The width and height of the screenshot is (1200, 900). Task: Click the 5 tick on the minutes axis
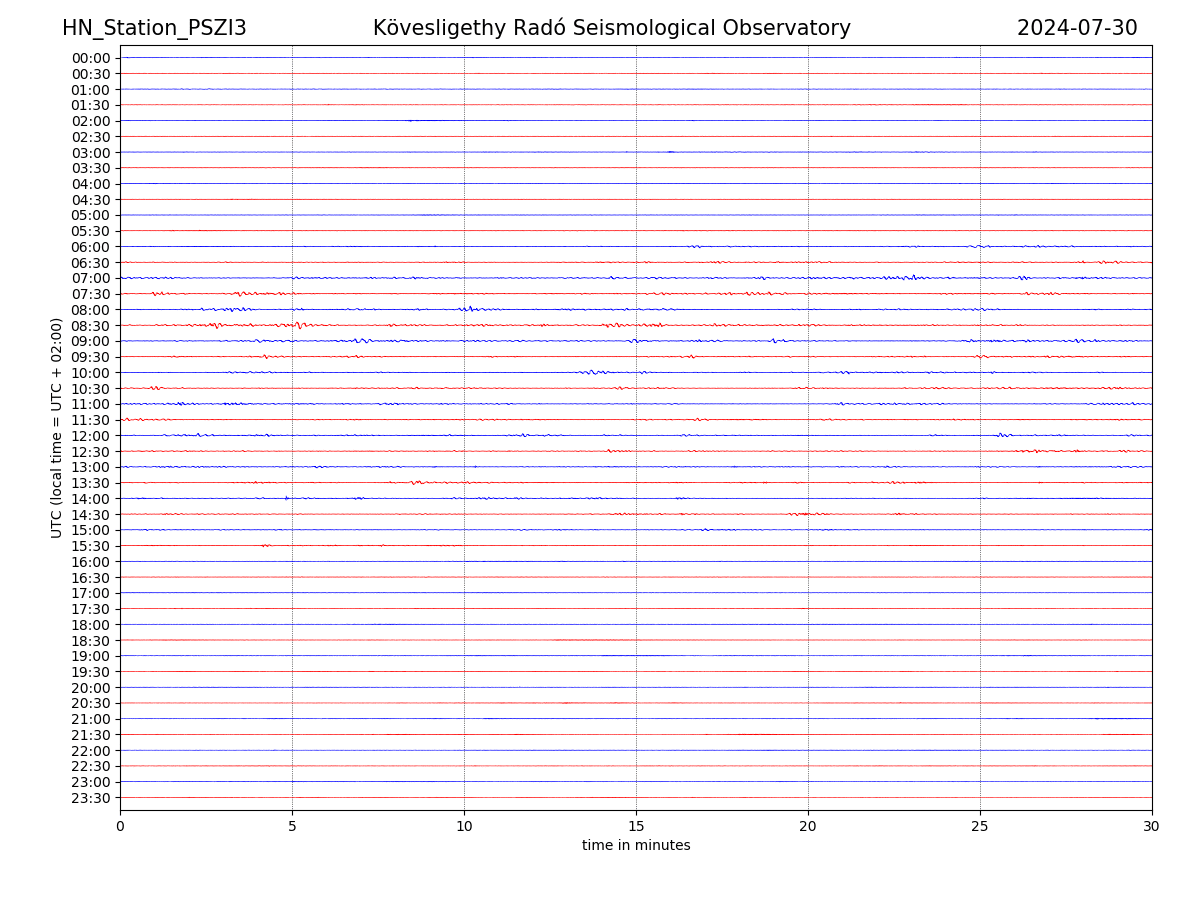292,826
